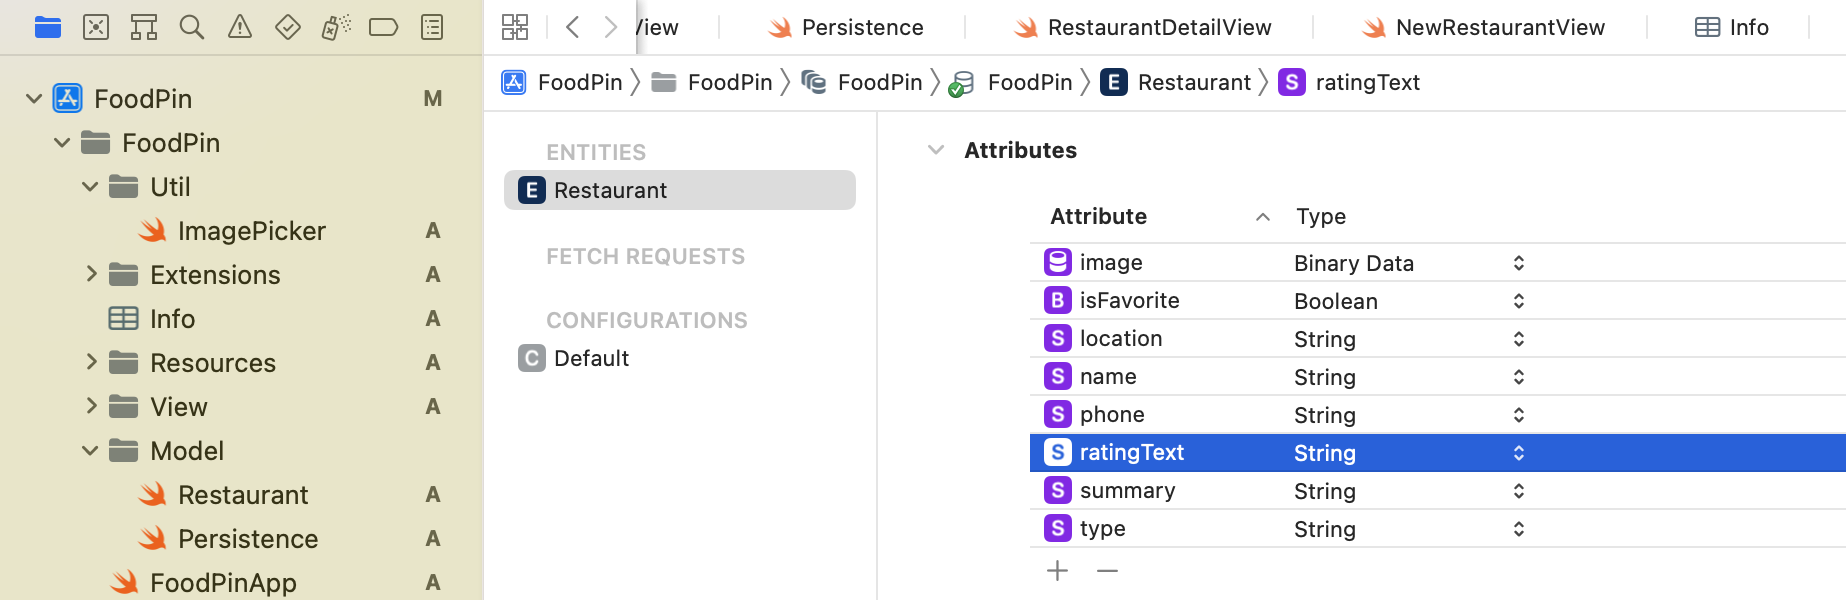Add a new attribute with plus button
The height and width of the screenshot is (600, 1846).
pos(1057,571)
